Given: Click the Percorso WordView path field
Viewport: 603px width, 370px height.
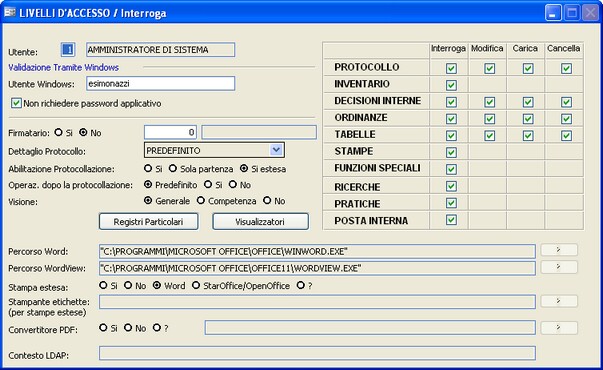Looking at the screenshot, I should click(317, 268).
